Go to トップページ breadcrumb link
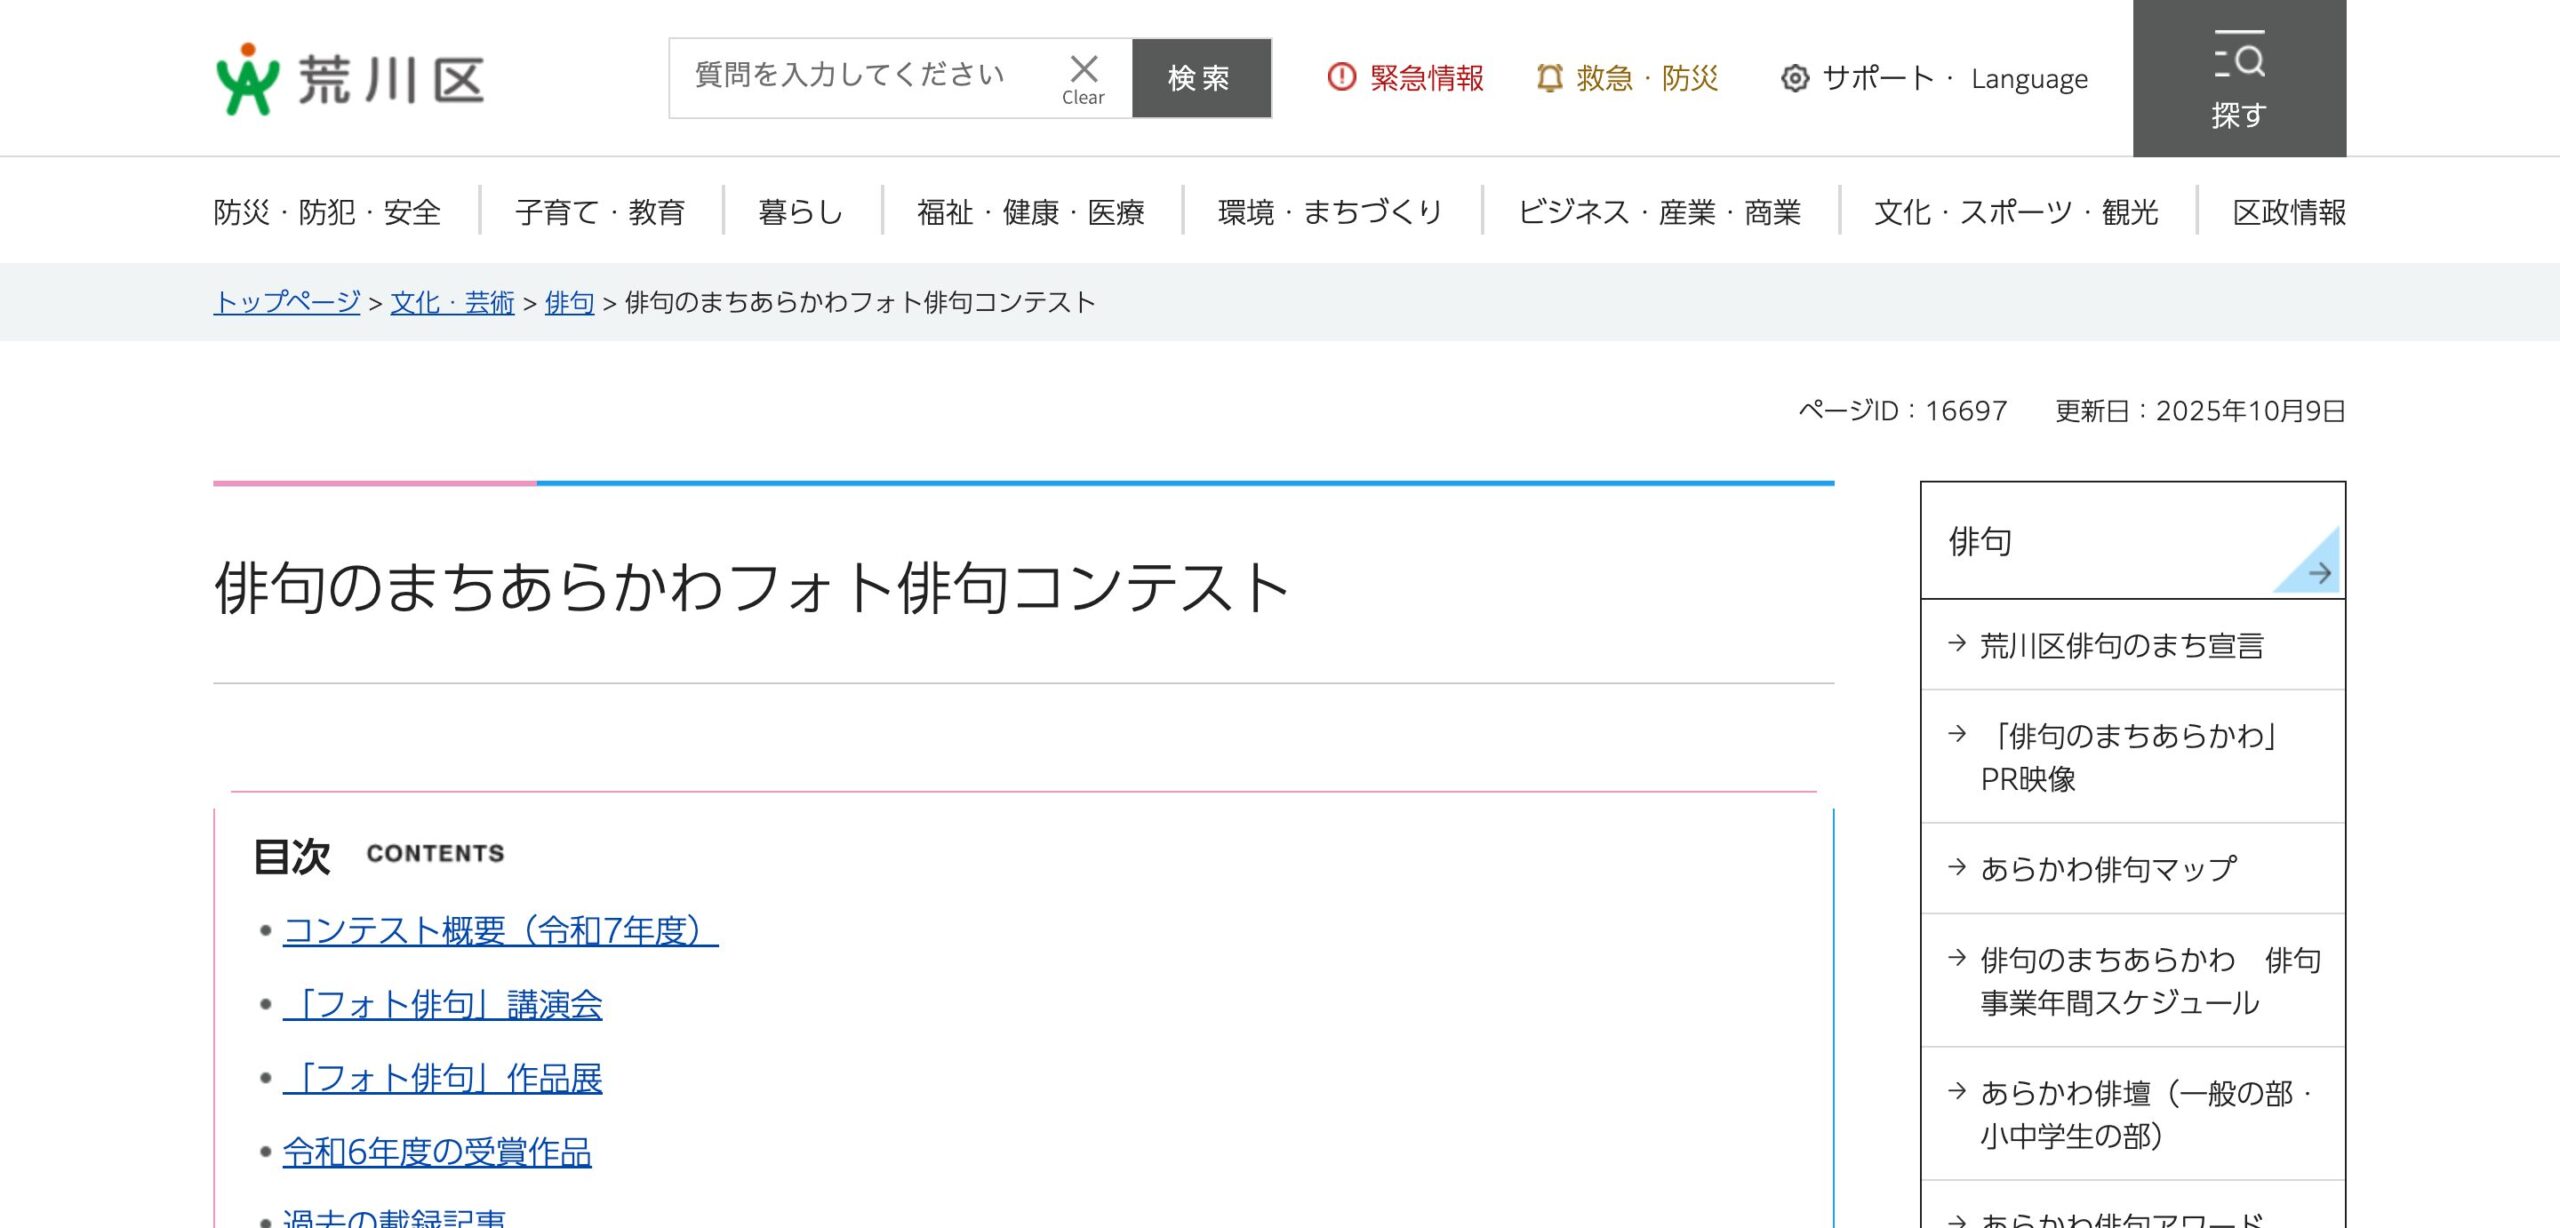This screenshot has height=1228, width=2560. pyautogui.click(x=287, y=302)
